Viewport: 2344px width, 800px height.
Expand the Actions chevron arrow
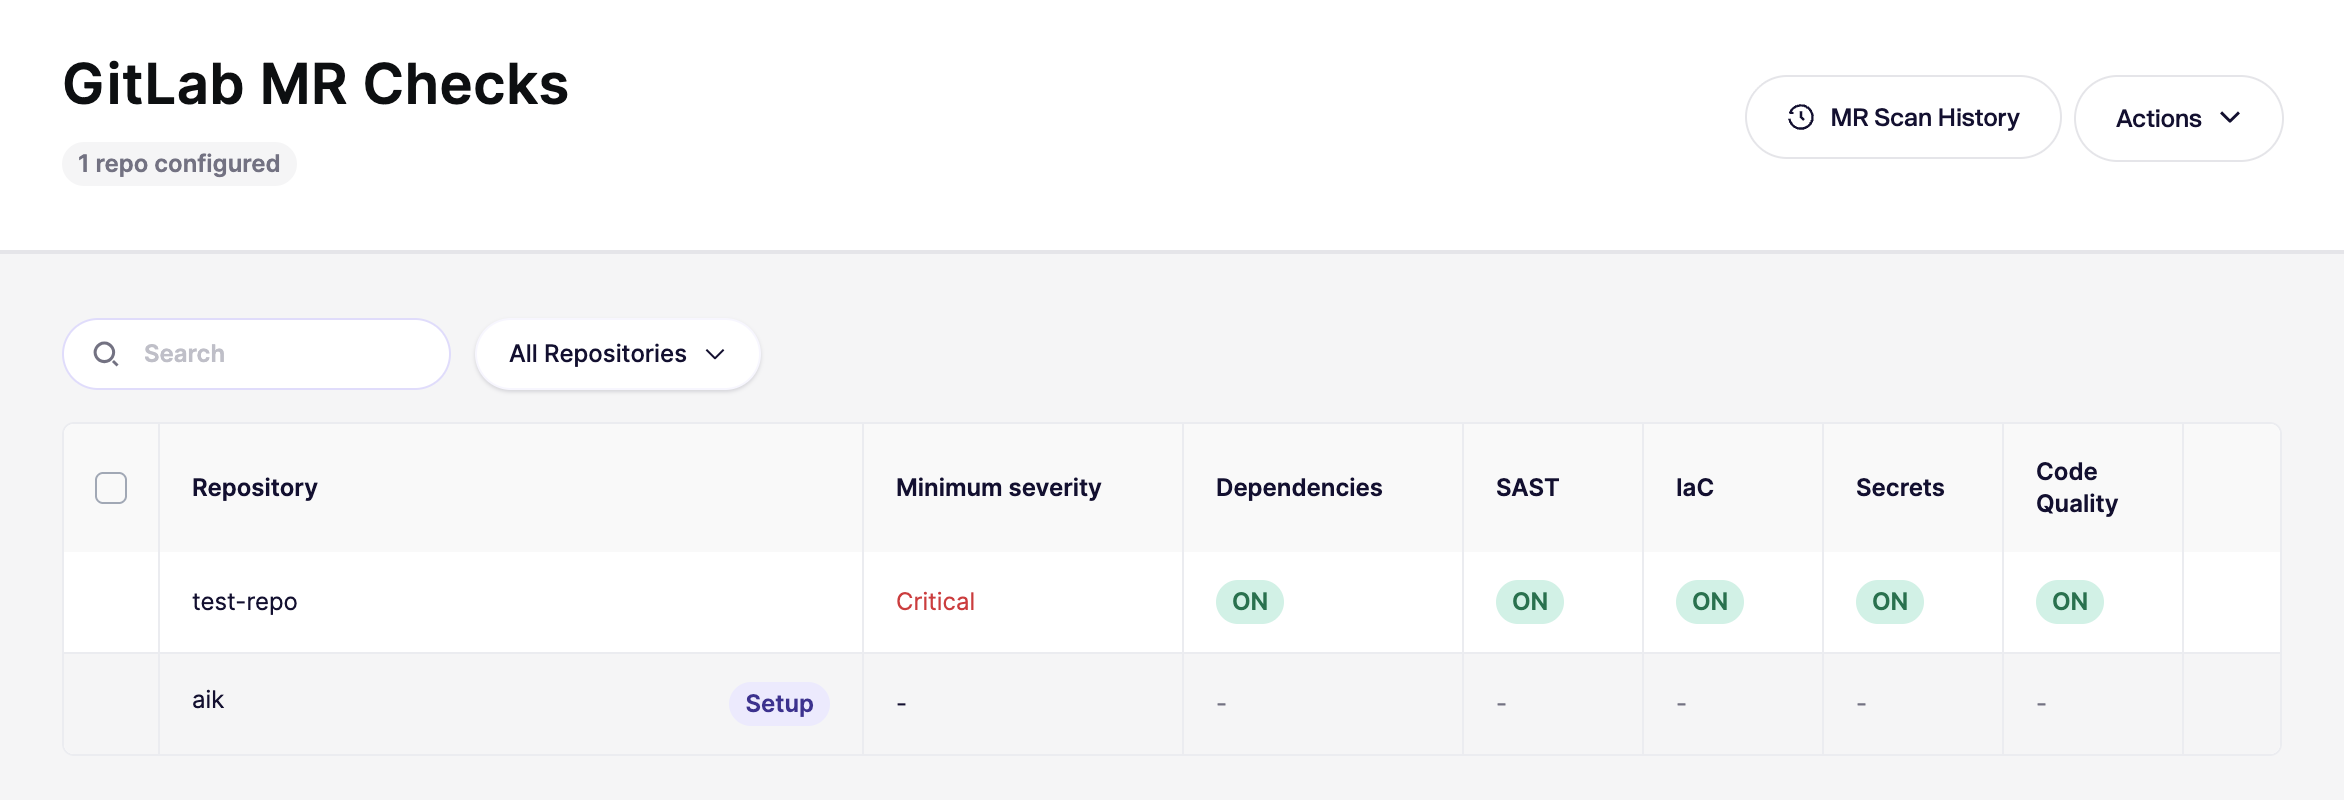pyautogui.click(x=2230, y=118)
